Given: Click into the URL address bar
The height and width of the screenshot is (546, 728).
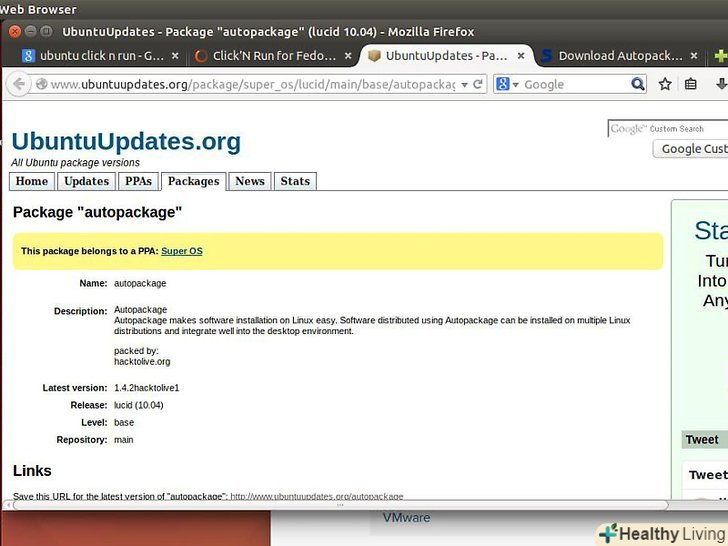Looking at the screenshot, I should pyautogui.click(x=253, y=84).
